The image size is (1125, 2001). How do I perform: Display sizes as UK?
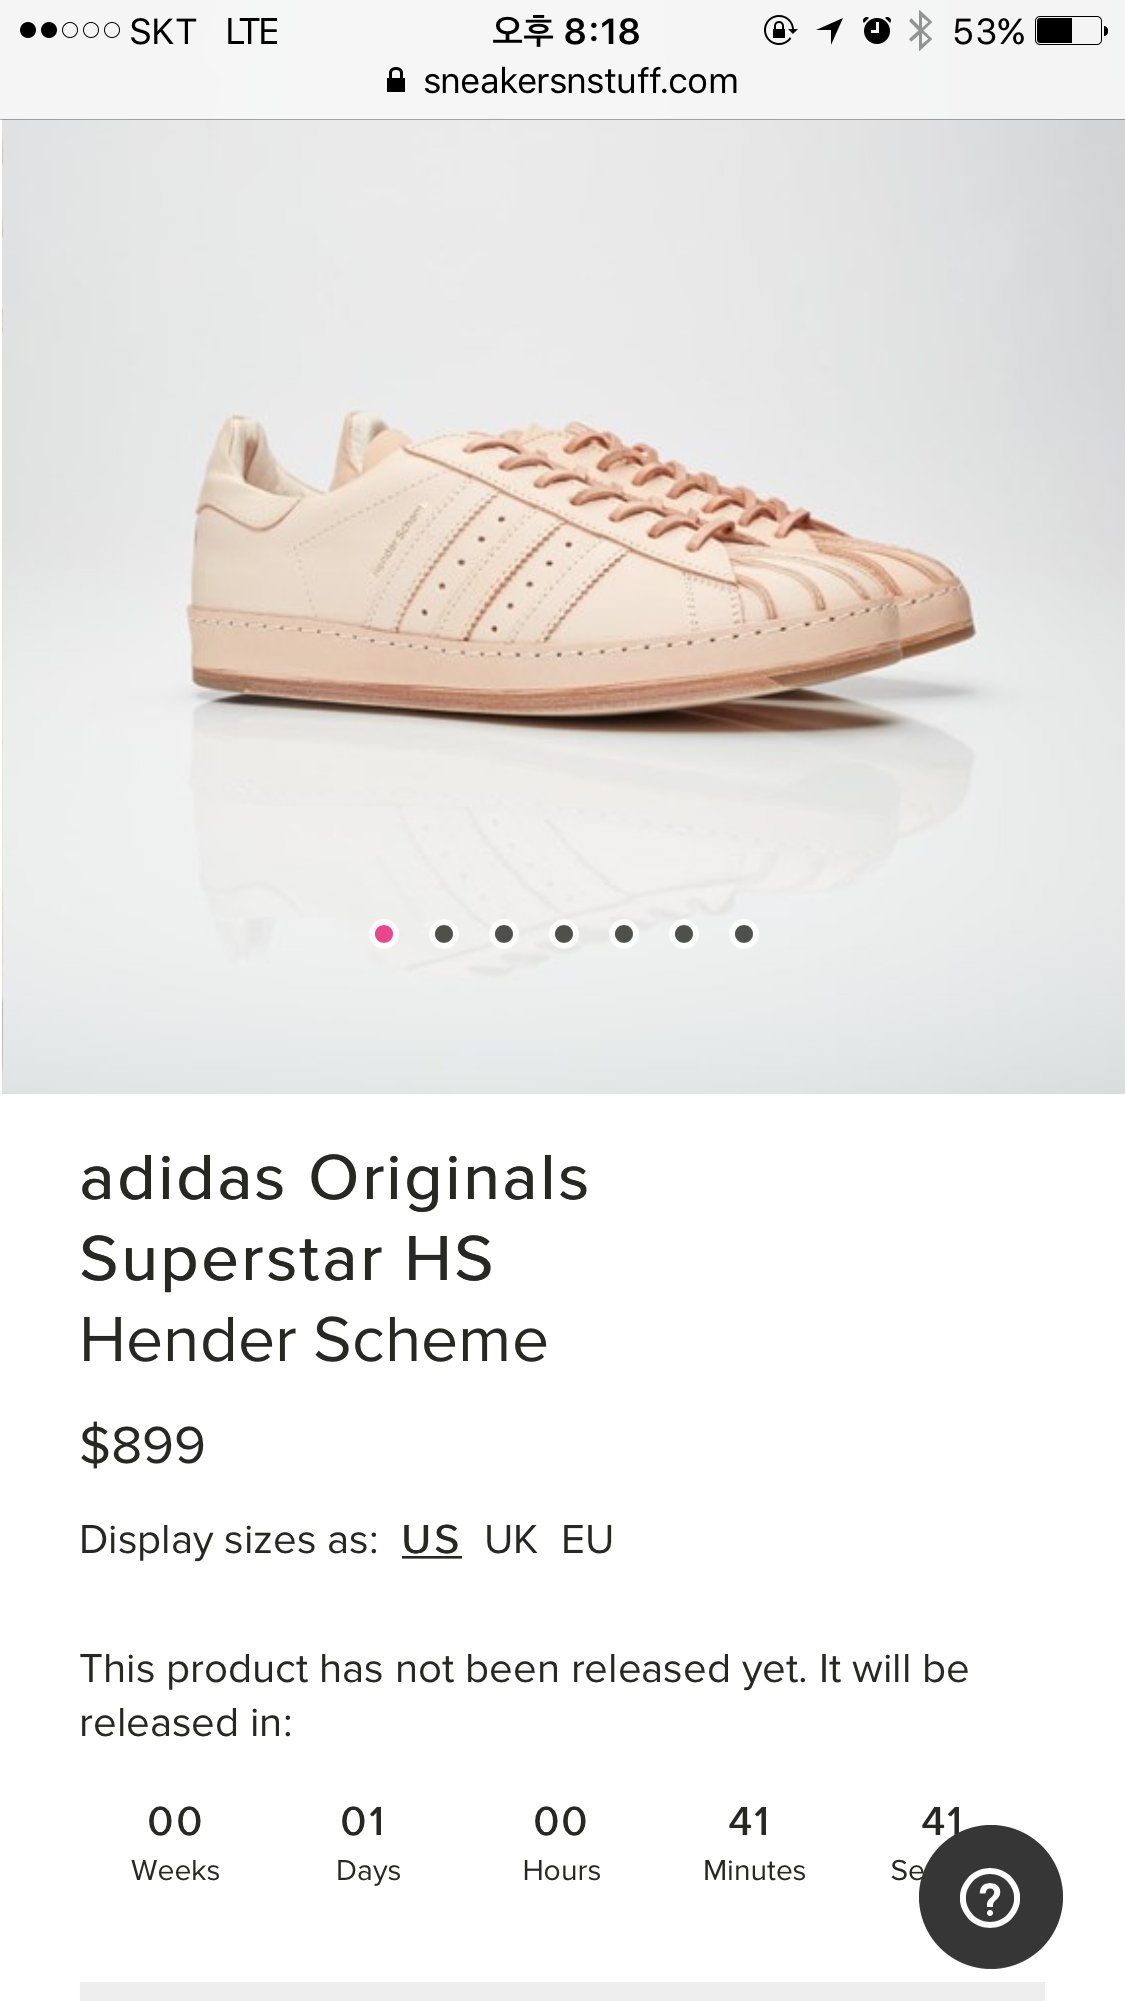pos(511,1540)
